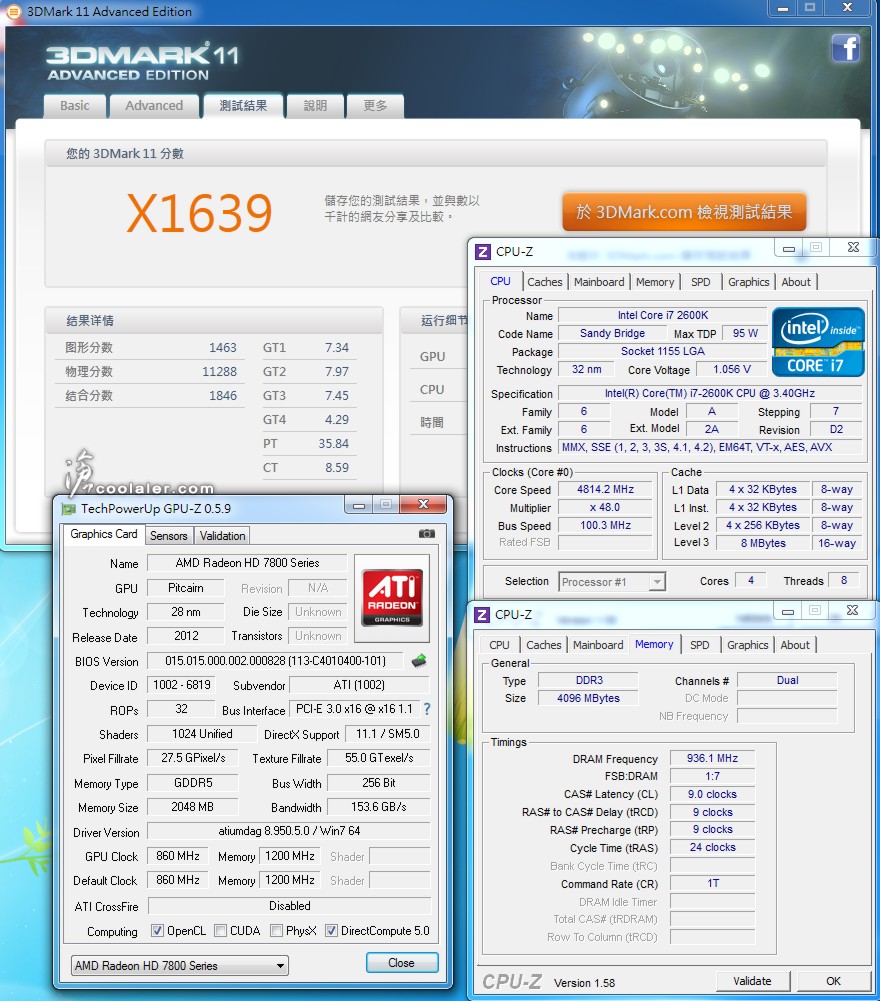
Task: Open the 更多 tab in 3DMark
Action: point(375,106)
